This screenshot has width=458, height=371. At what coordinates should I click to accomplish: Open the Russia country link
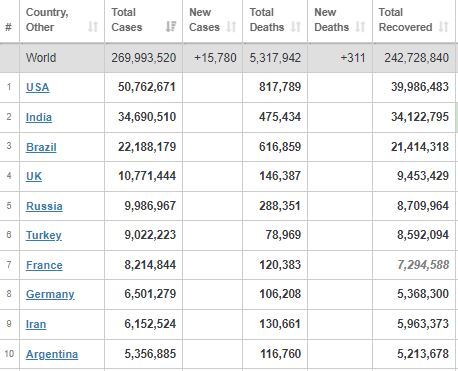(x=44, y=206)
